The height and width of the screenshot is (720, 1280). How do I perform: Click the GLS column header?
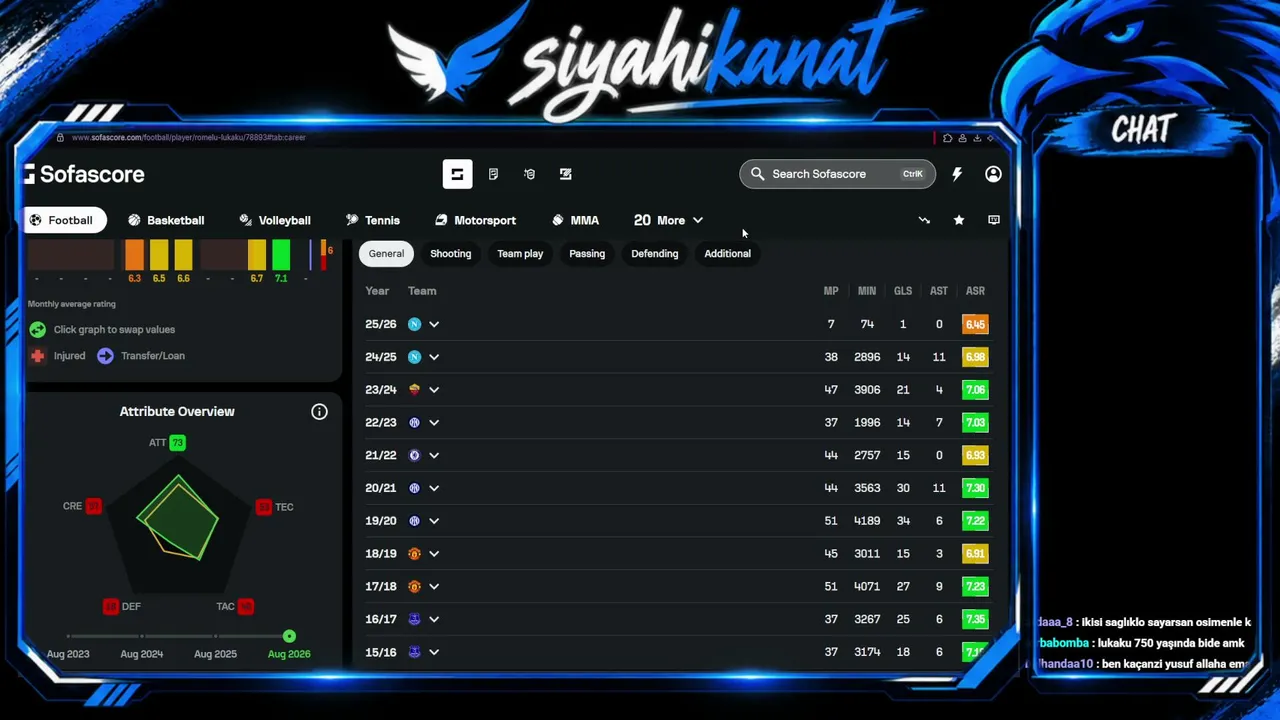(903, 291)
